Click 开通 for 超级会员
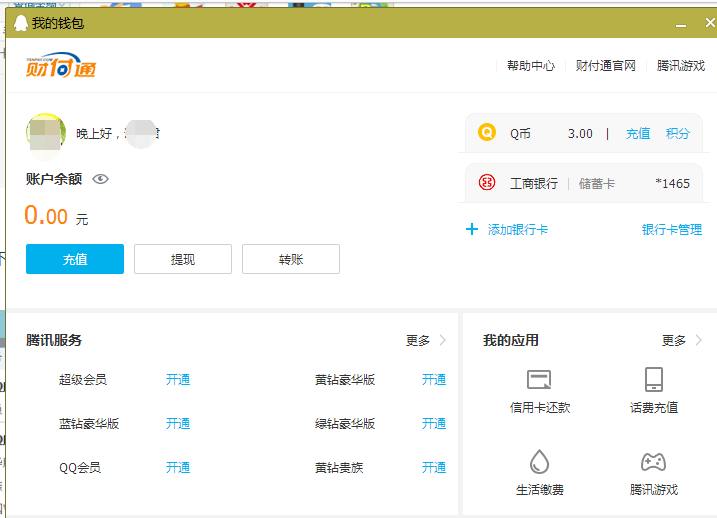This screenshot has width=717, height=518. tap(178, 379)
